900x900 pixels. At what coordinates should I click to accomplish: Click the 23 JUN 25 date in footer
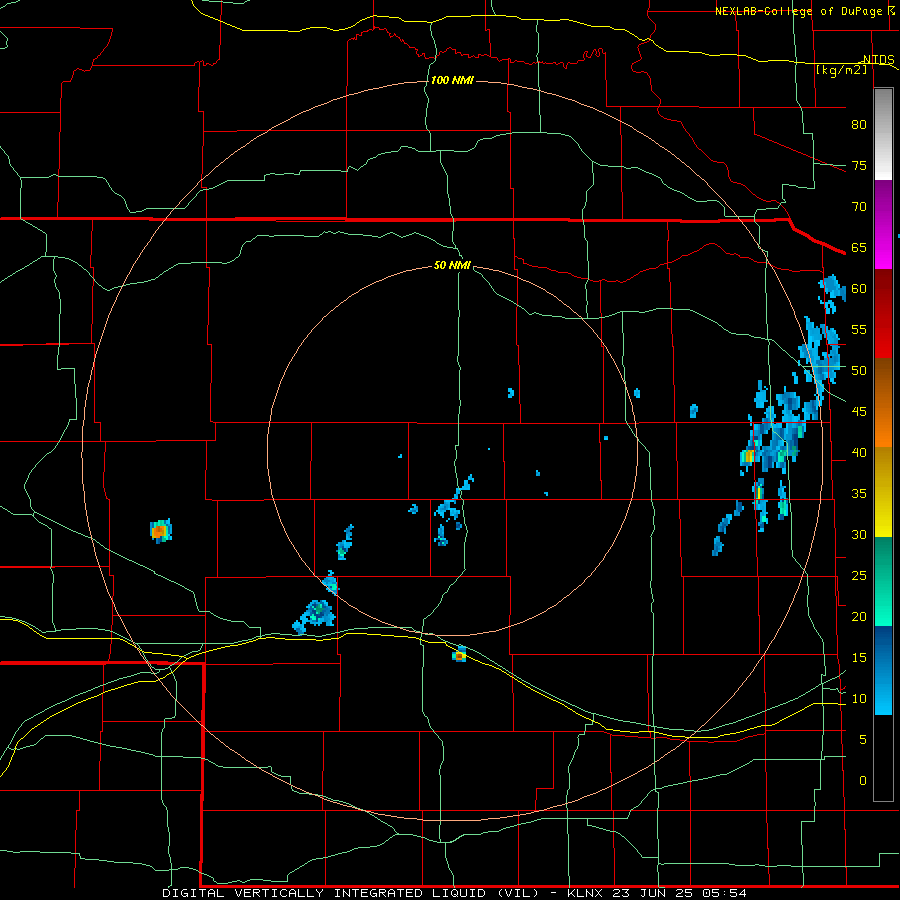654,893
